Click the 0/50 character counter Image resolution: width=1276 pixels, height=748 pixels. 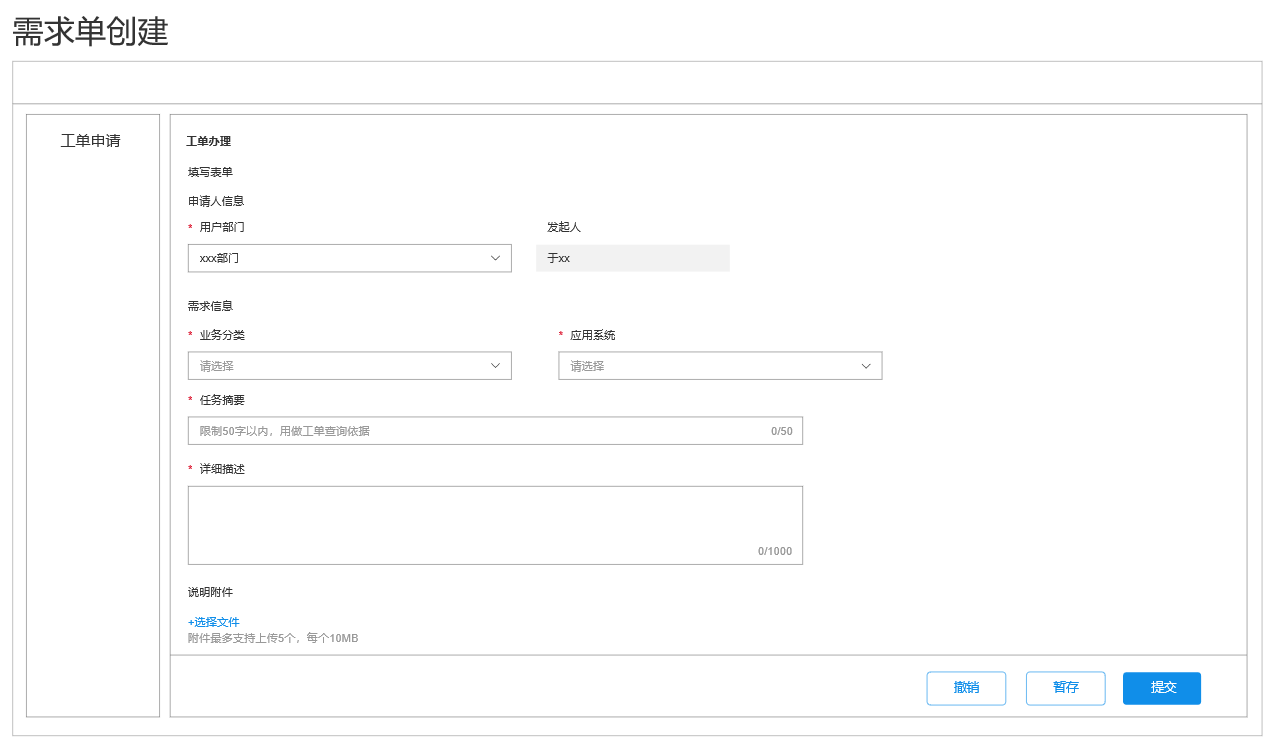click(781, 431)
